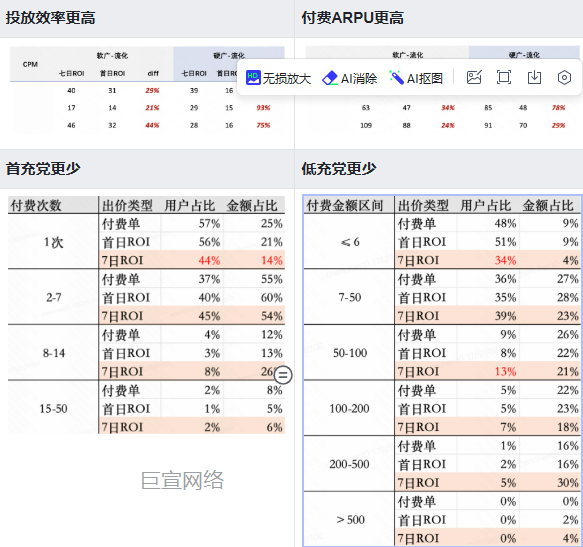Select the > 500 amount range cell
The height and width of the screenshot is (547, 583).
pos(350,519)
